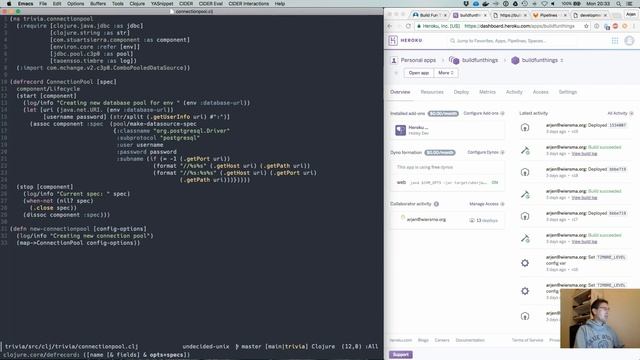640x360 pixels.
Task: Open the CIDER Interactions menu
Action: 249,4
